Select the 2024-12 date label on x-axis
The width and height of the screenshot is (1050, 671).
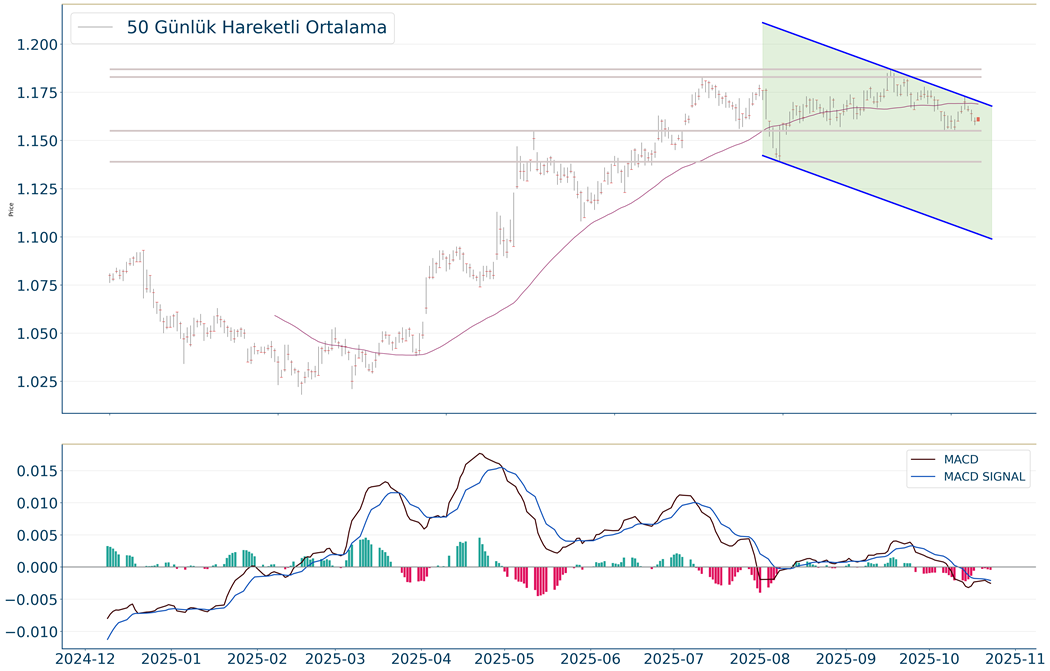coord(88,658)
